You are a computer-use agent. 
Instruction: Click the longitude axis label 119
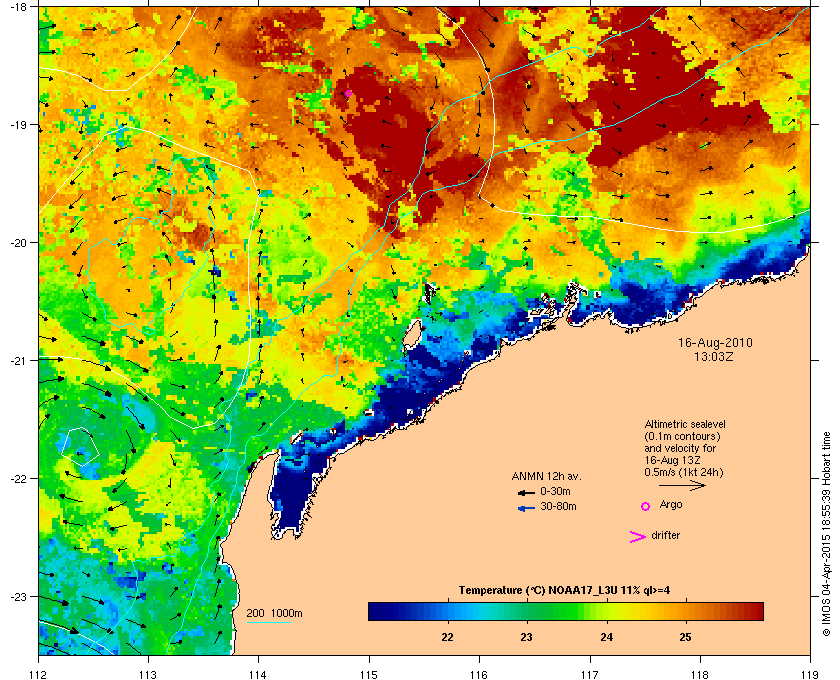809,675
